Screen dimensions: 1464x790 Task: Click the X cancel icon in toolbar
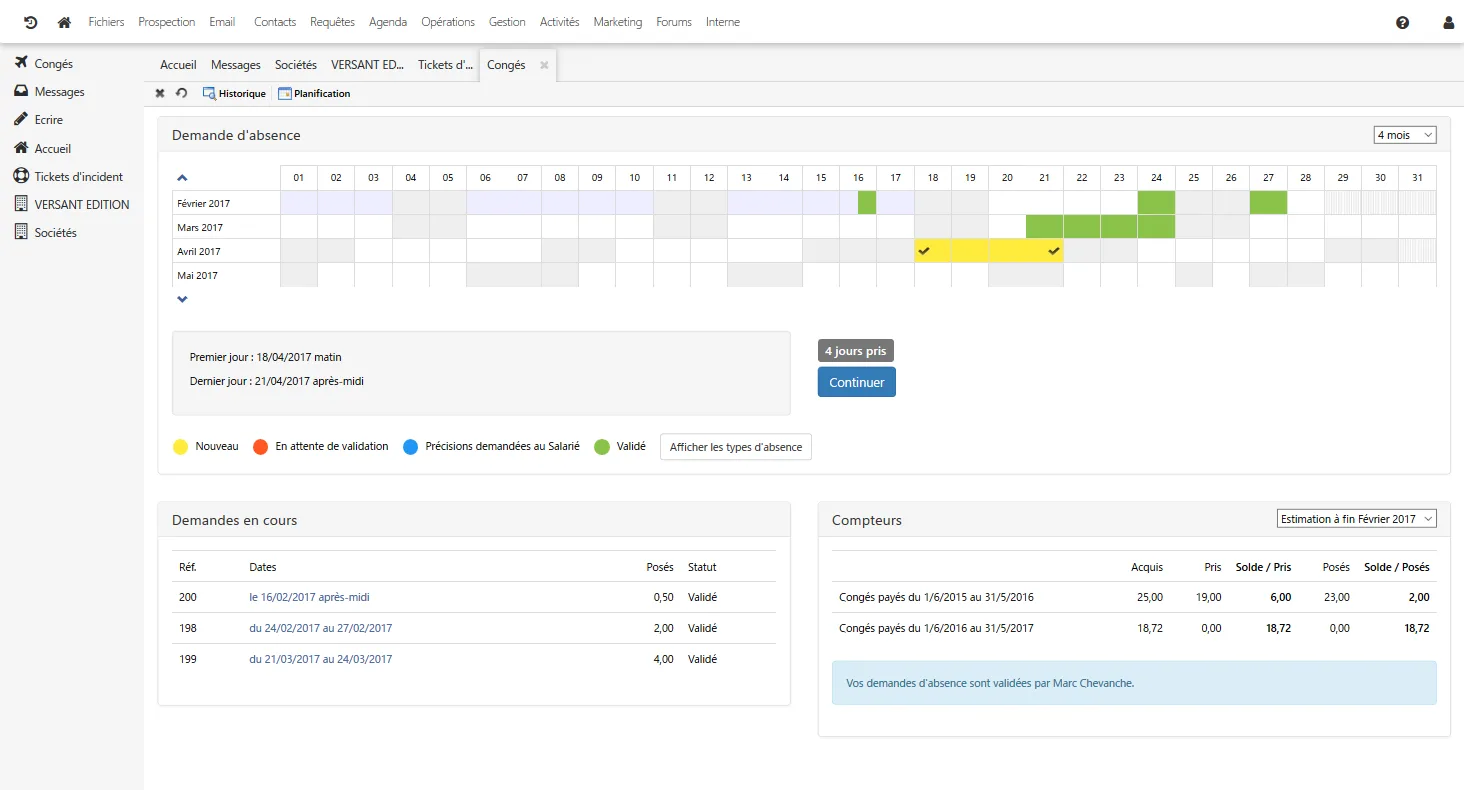click(x=160, y=93)
